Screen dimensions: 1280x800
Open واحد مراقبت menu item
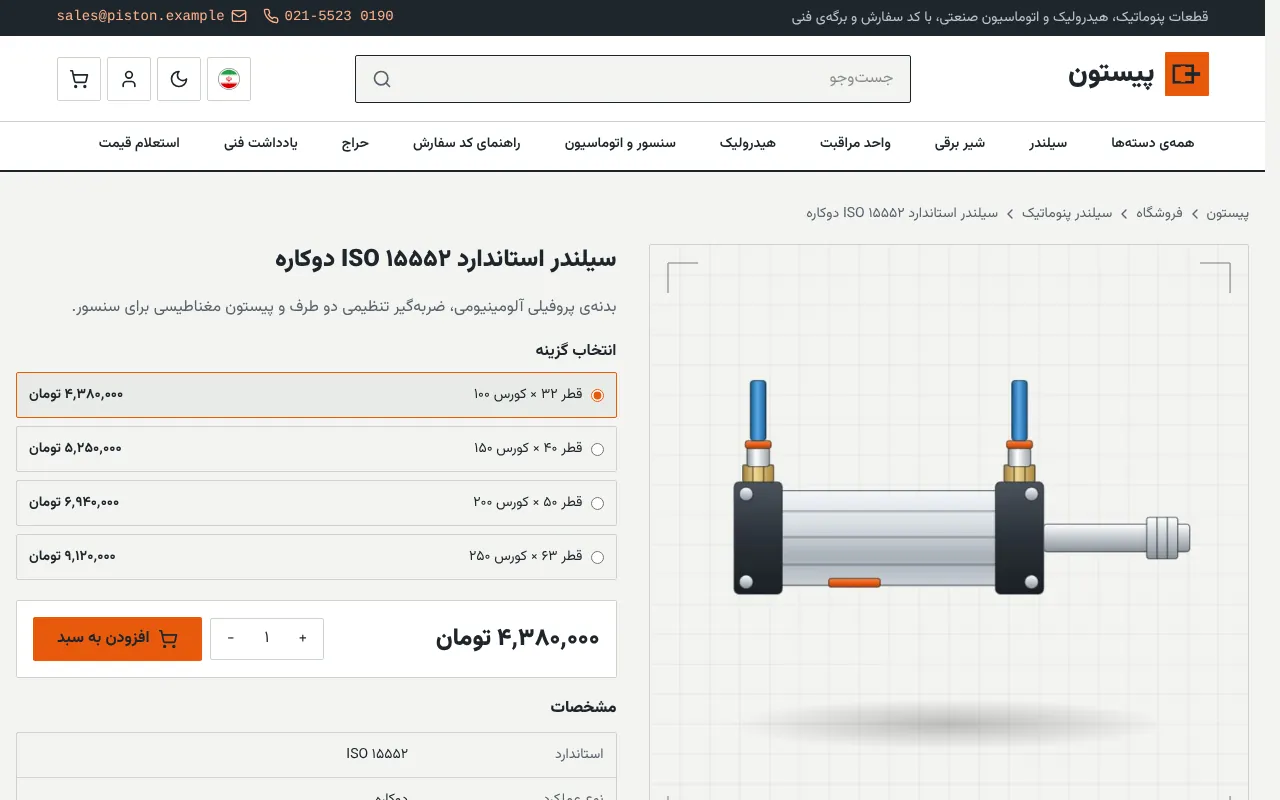[855, 143]
